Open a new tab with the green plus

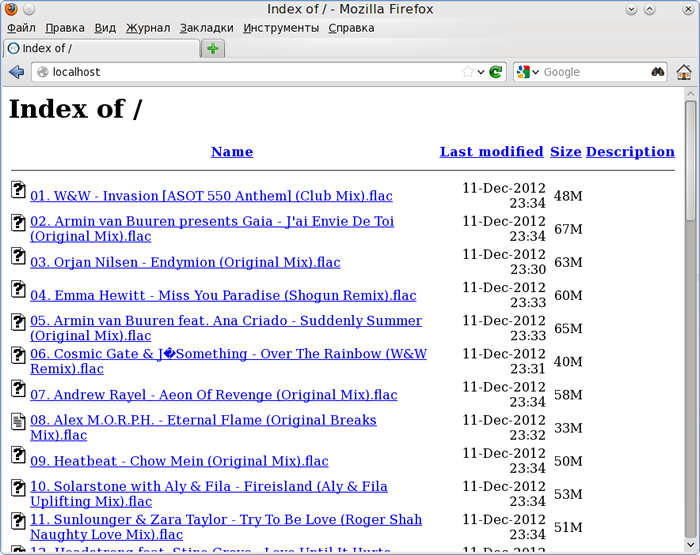click(213, 48)
